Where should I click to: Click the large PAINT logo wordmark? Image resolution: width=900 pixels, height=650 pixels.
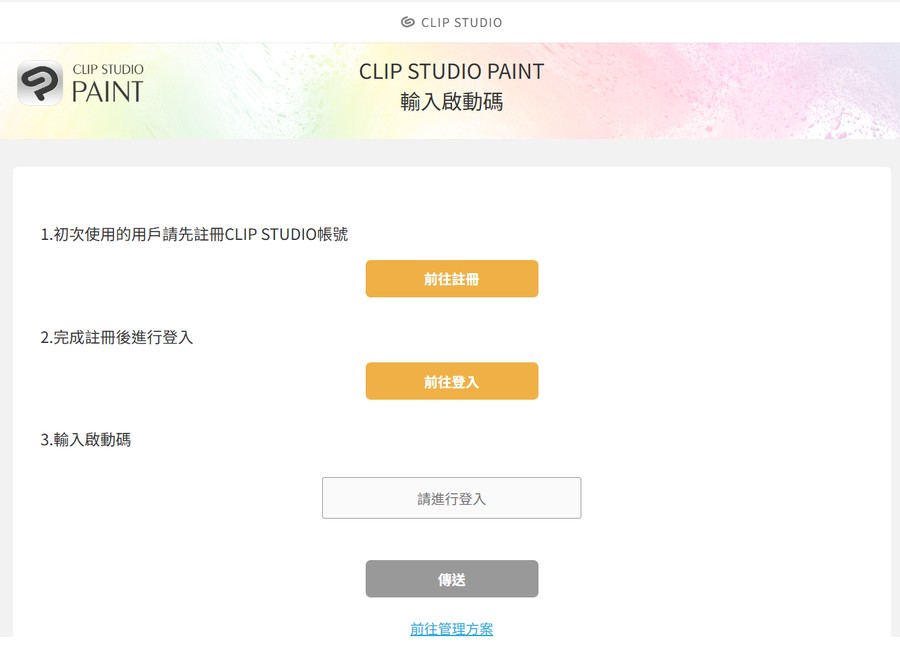coord(107,92)
